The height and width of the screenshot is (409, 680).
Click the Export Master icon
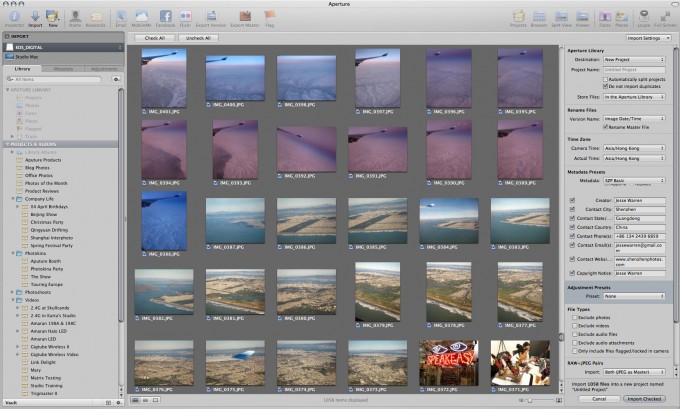pyautogui.click(x=245, y=17)
